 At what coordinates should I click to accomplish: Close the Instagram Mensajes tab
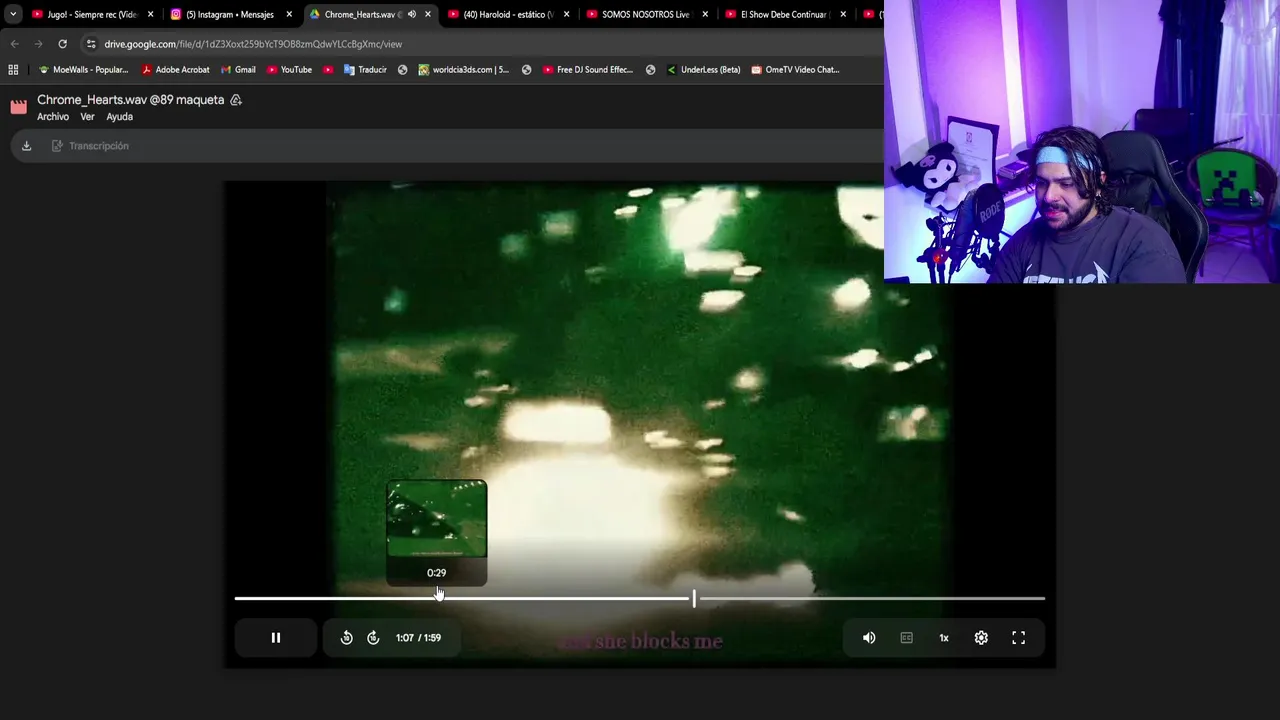point(289,14)
